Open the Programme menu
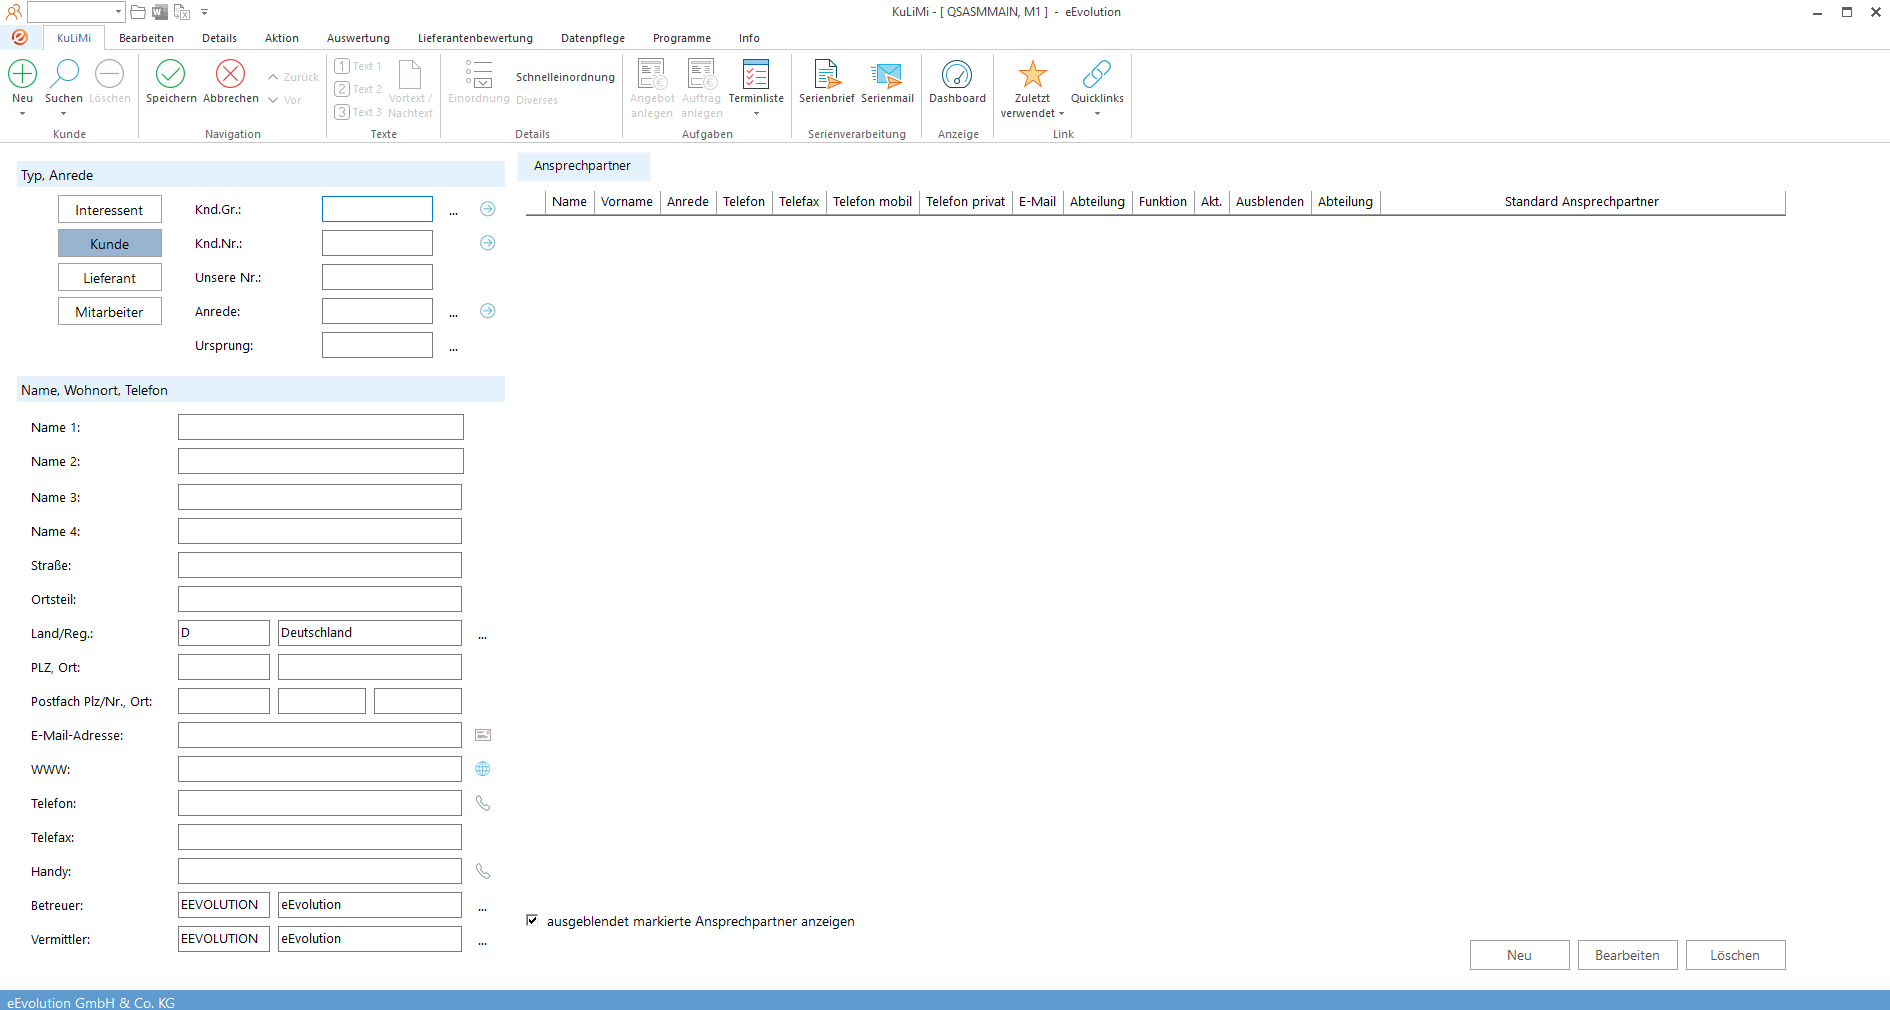 [x=681, y=38]
